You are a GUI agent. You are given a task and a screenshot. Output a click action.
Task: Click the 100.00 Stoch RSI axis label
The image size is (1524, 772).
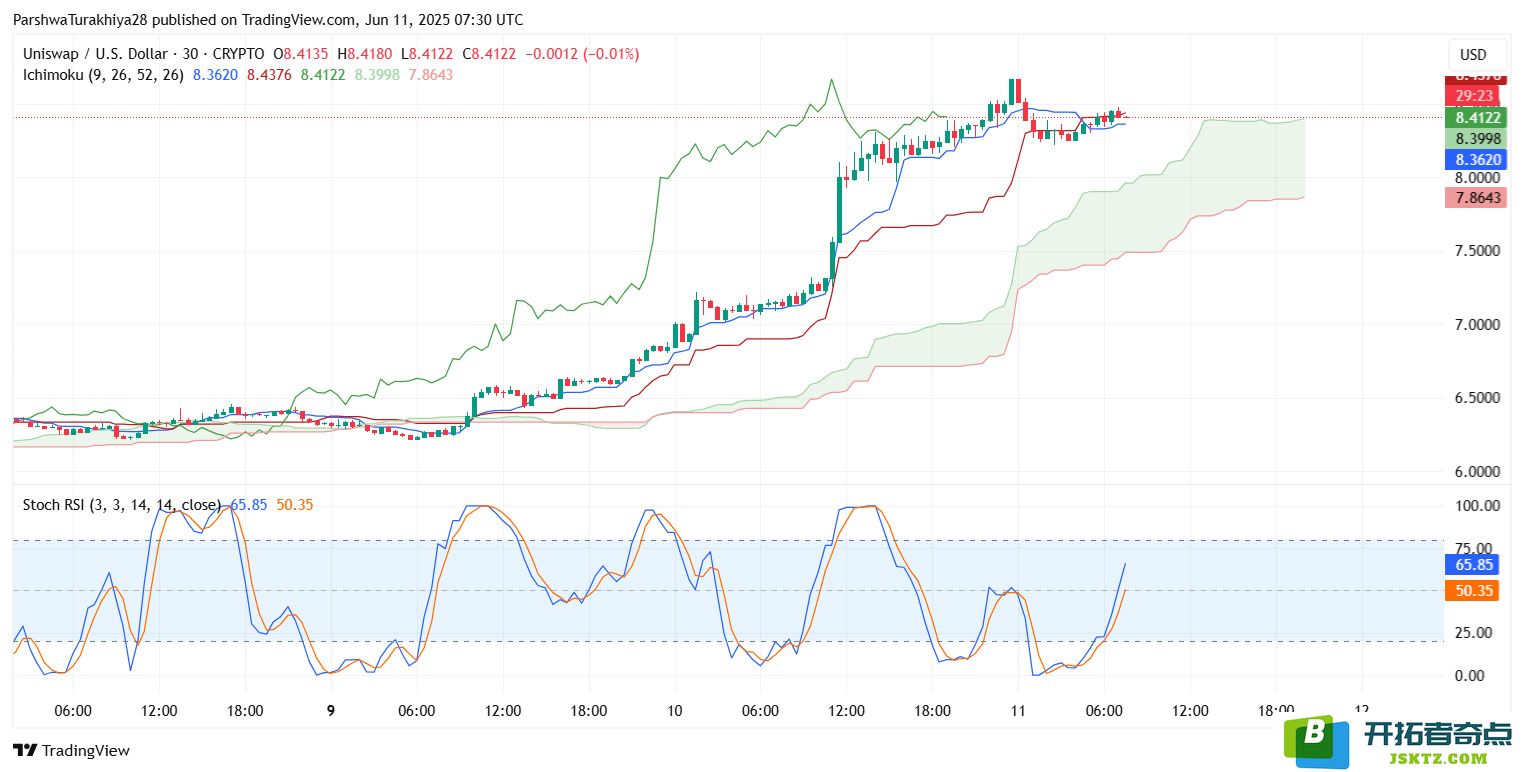(x=1477, y=505)
